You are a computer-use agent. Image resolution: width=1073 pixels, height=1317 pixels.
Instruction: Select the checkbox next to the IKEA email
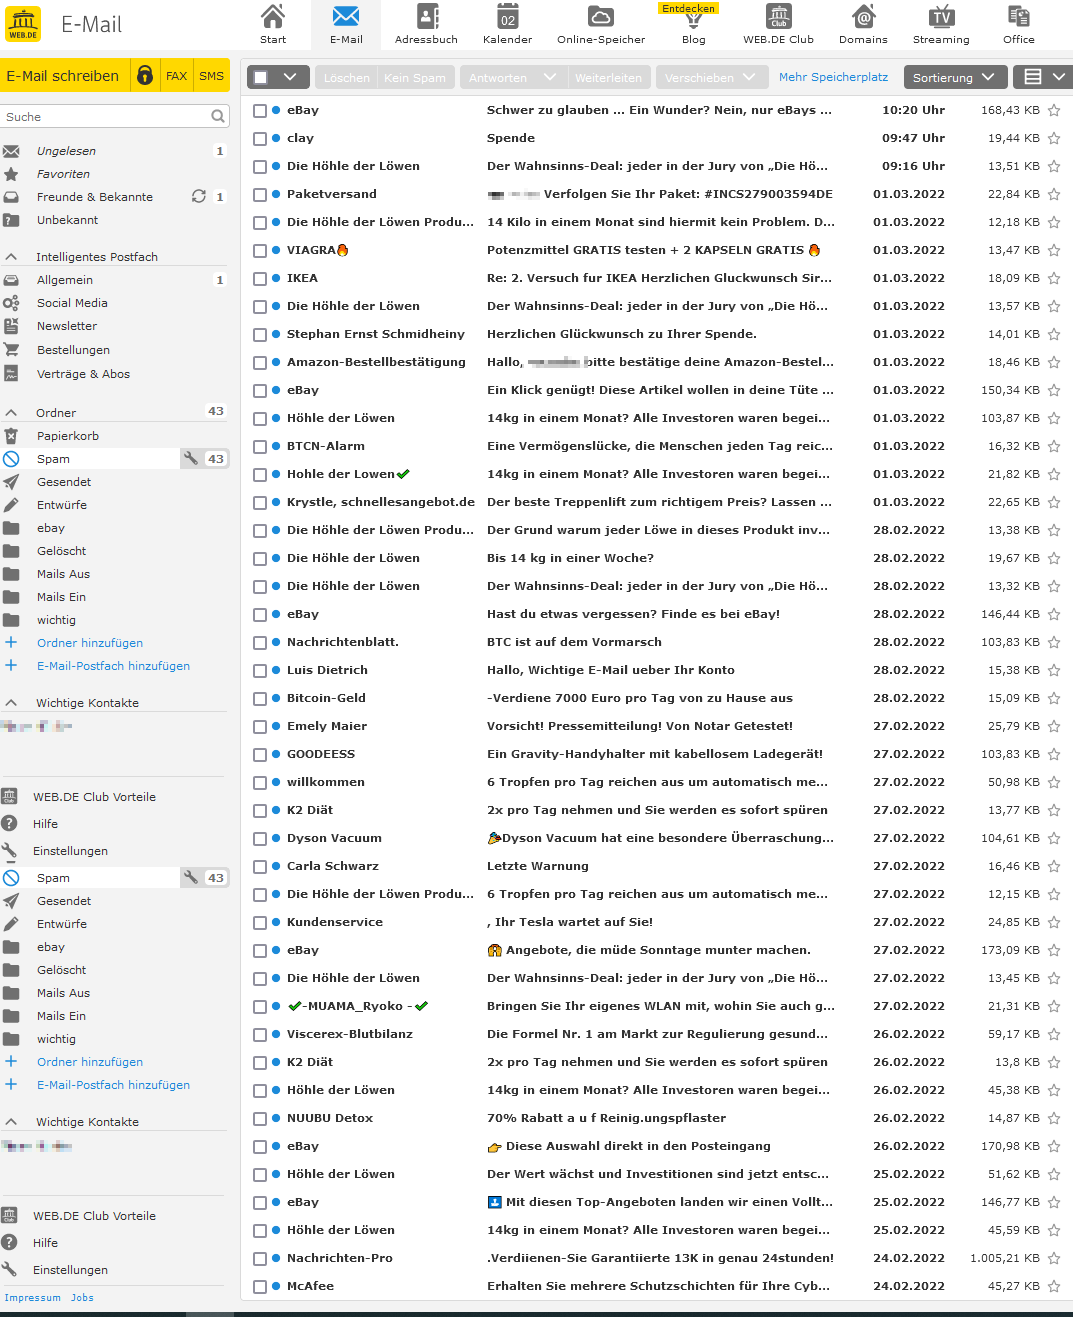point(262,278)
